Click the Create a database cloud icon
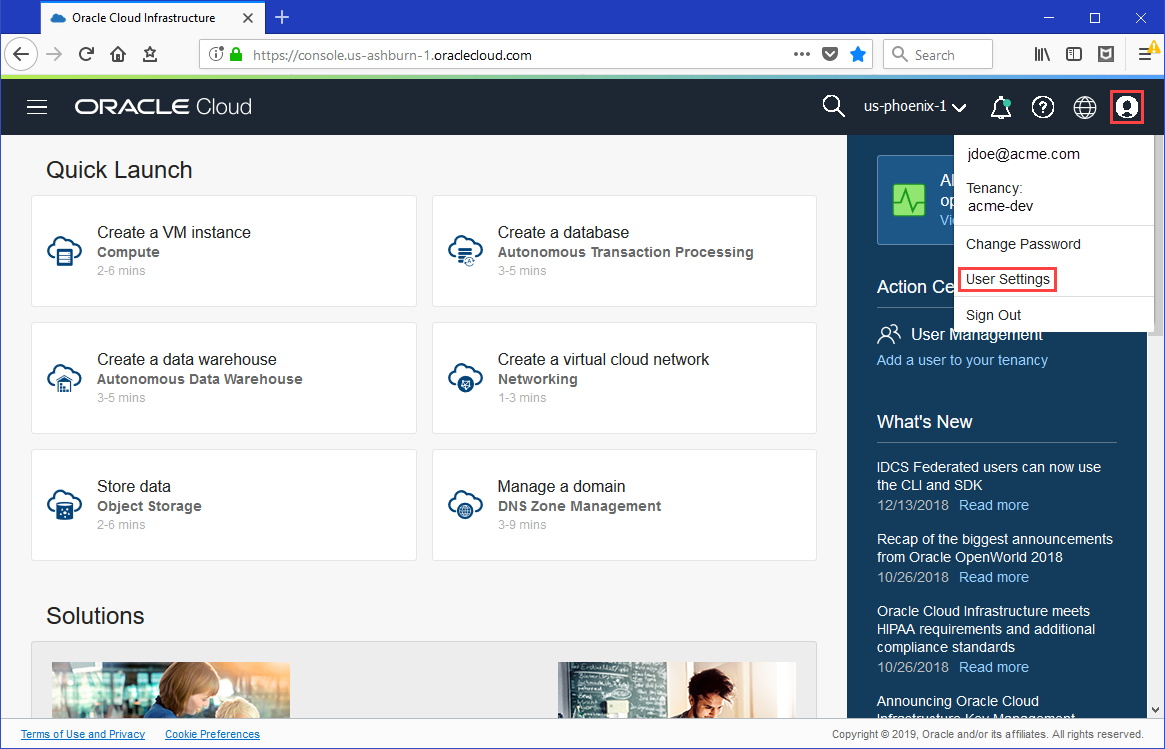This screenshot has height=749, width=1165. (x=465, y=251)
